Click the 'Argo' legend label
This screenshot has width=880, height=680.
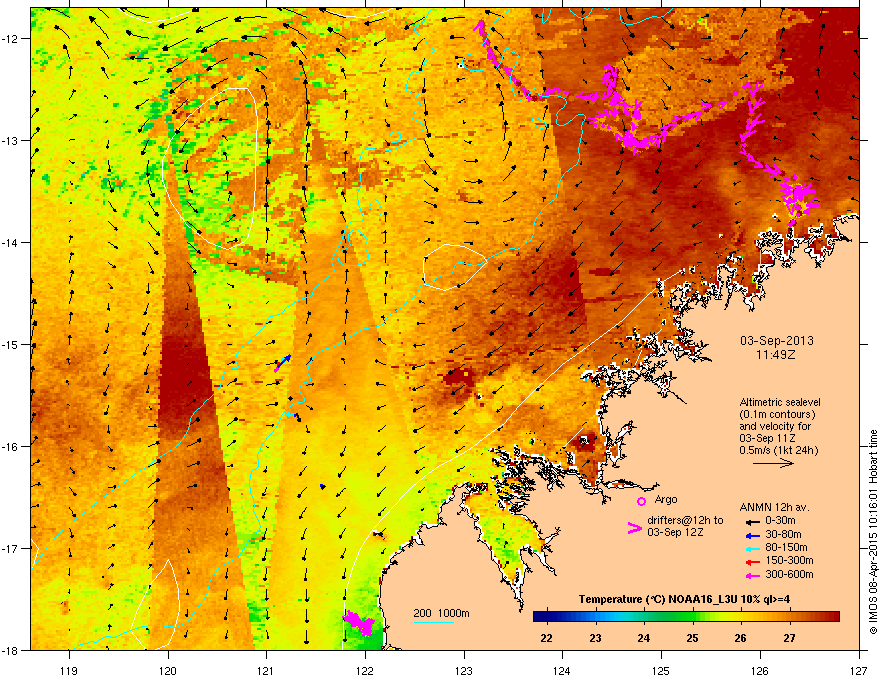[666, 499]
